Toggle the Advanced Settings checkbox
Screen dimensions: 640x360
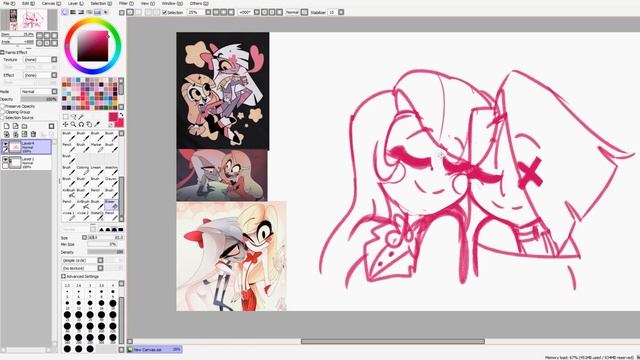pos(63,276)
